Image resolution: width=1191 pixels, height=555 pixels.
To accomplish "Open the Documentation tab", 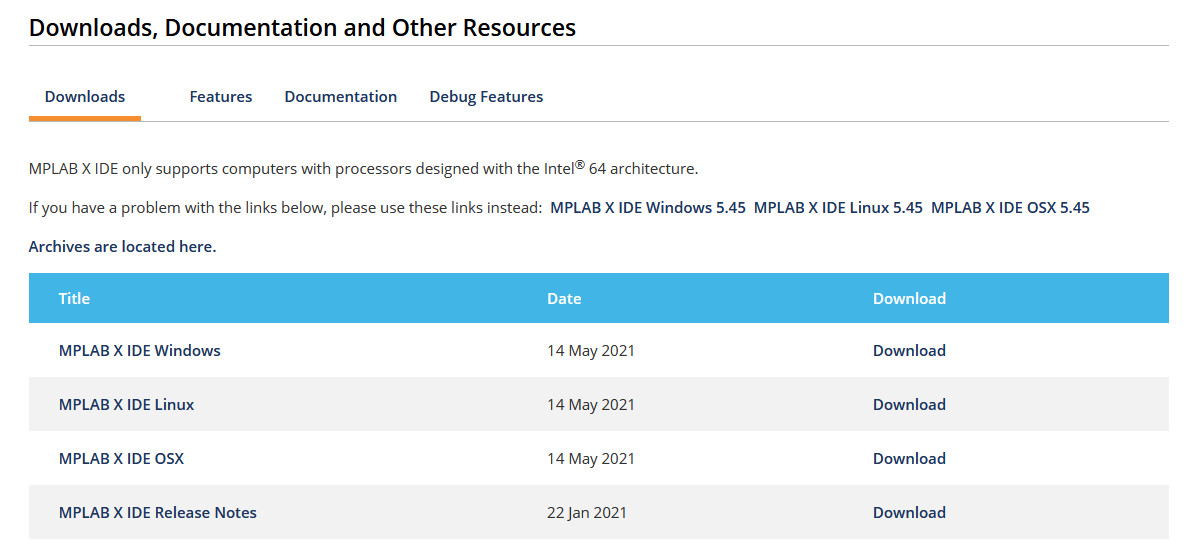I will (340, 97).
